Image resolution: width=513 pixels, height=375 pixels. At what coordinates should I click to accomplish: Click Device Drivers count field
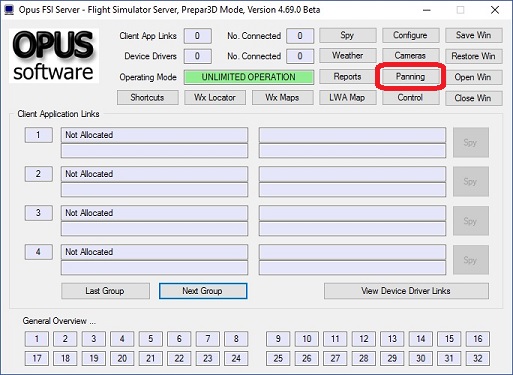[x=198, y=56]
